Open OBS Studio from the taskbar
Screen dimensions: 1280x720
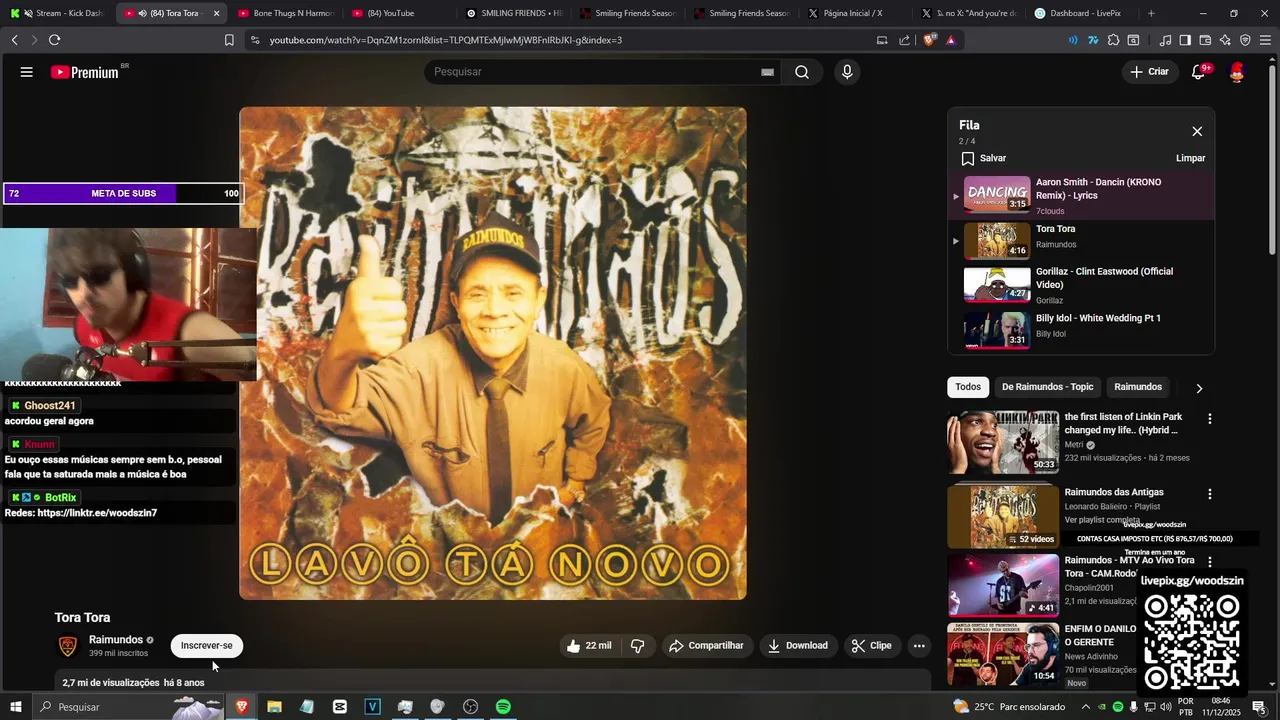[x=470, y=707]
